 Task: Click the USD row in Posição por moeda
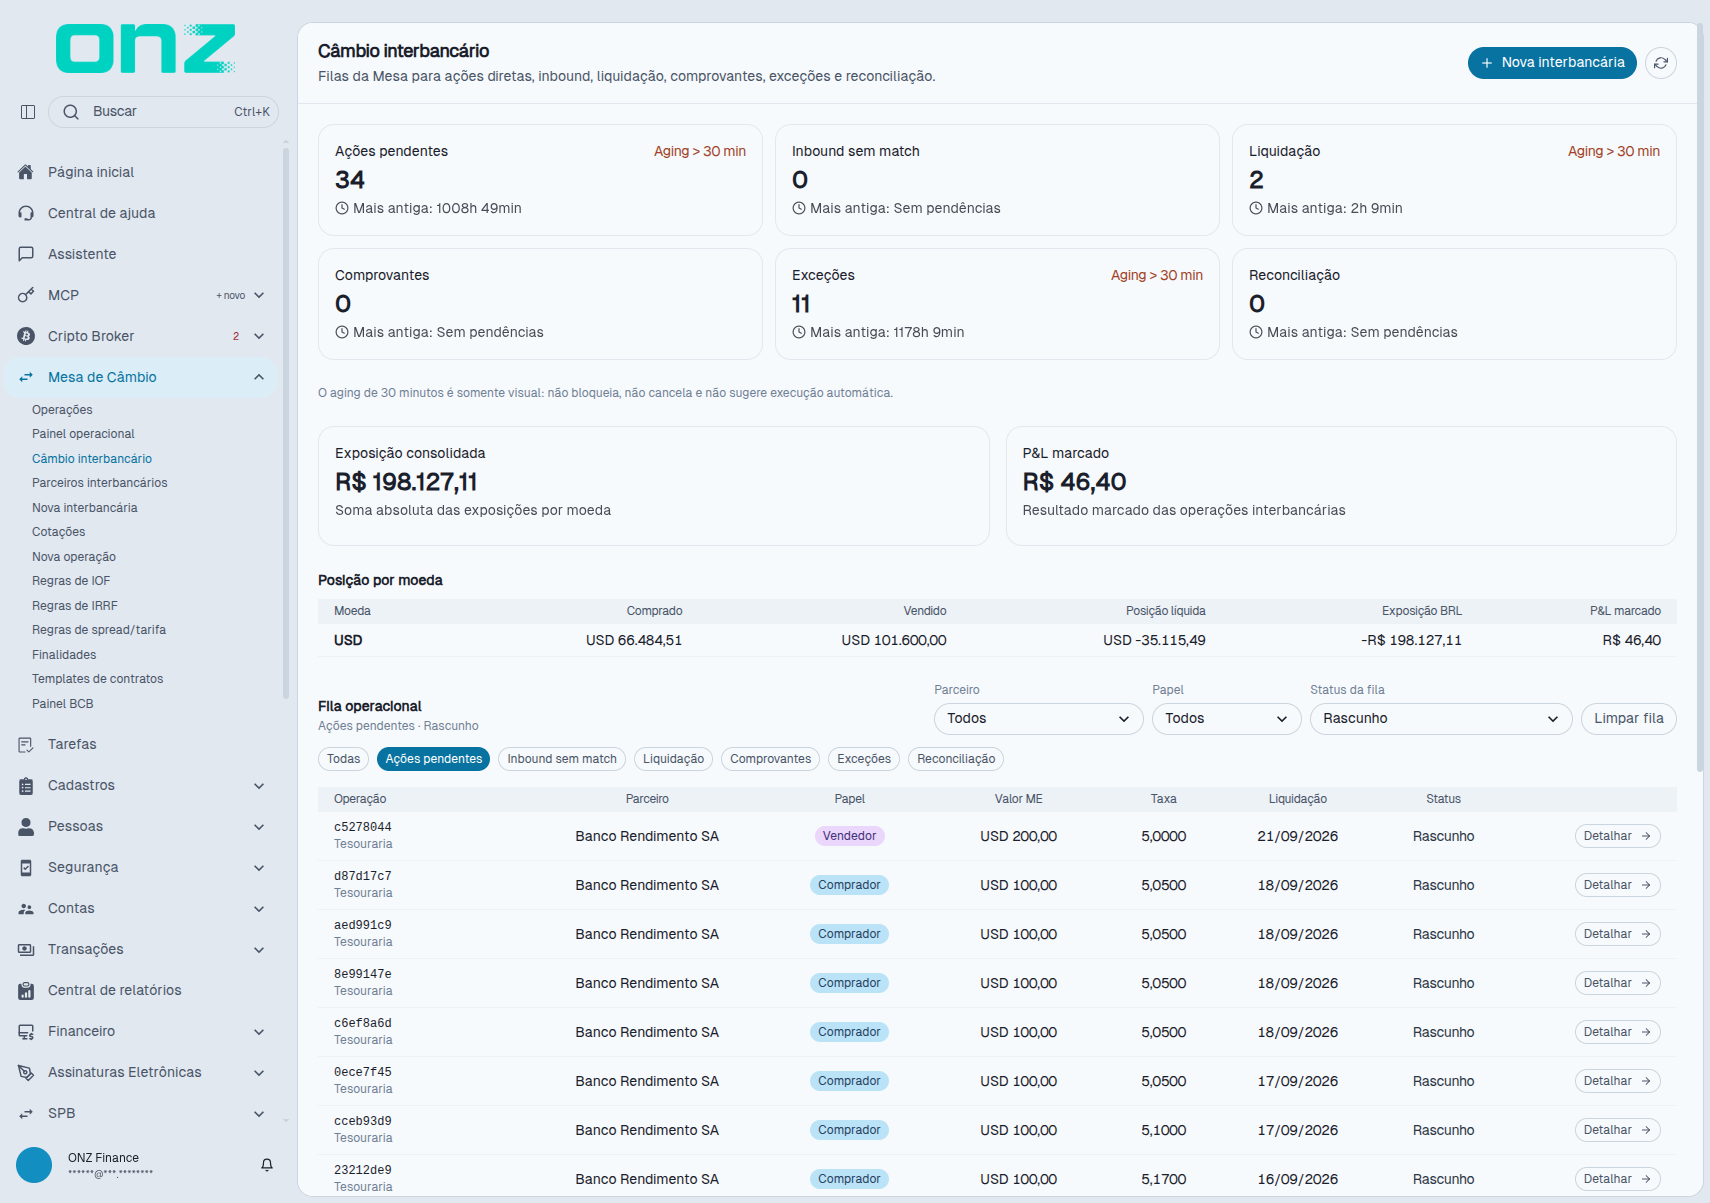[997, 640]
